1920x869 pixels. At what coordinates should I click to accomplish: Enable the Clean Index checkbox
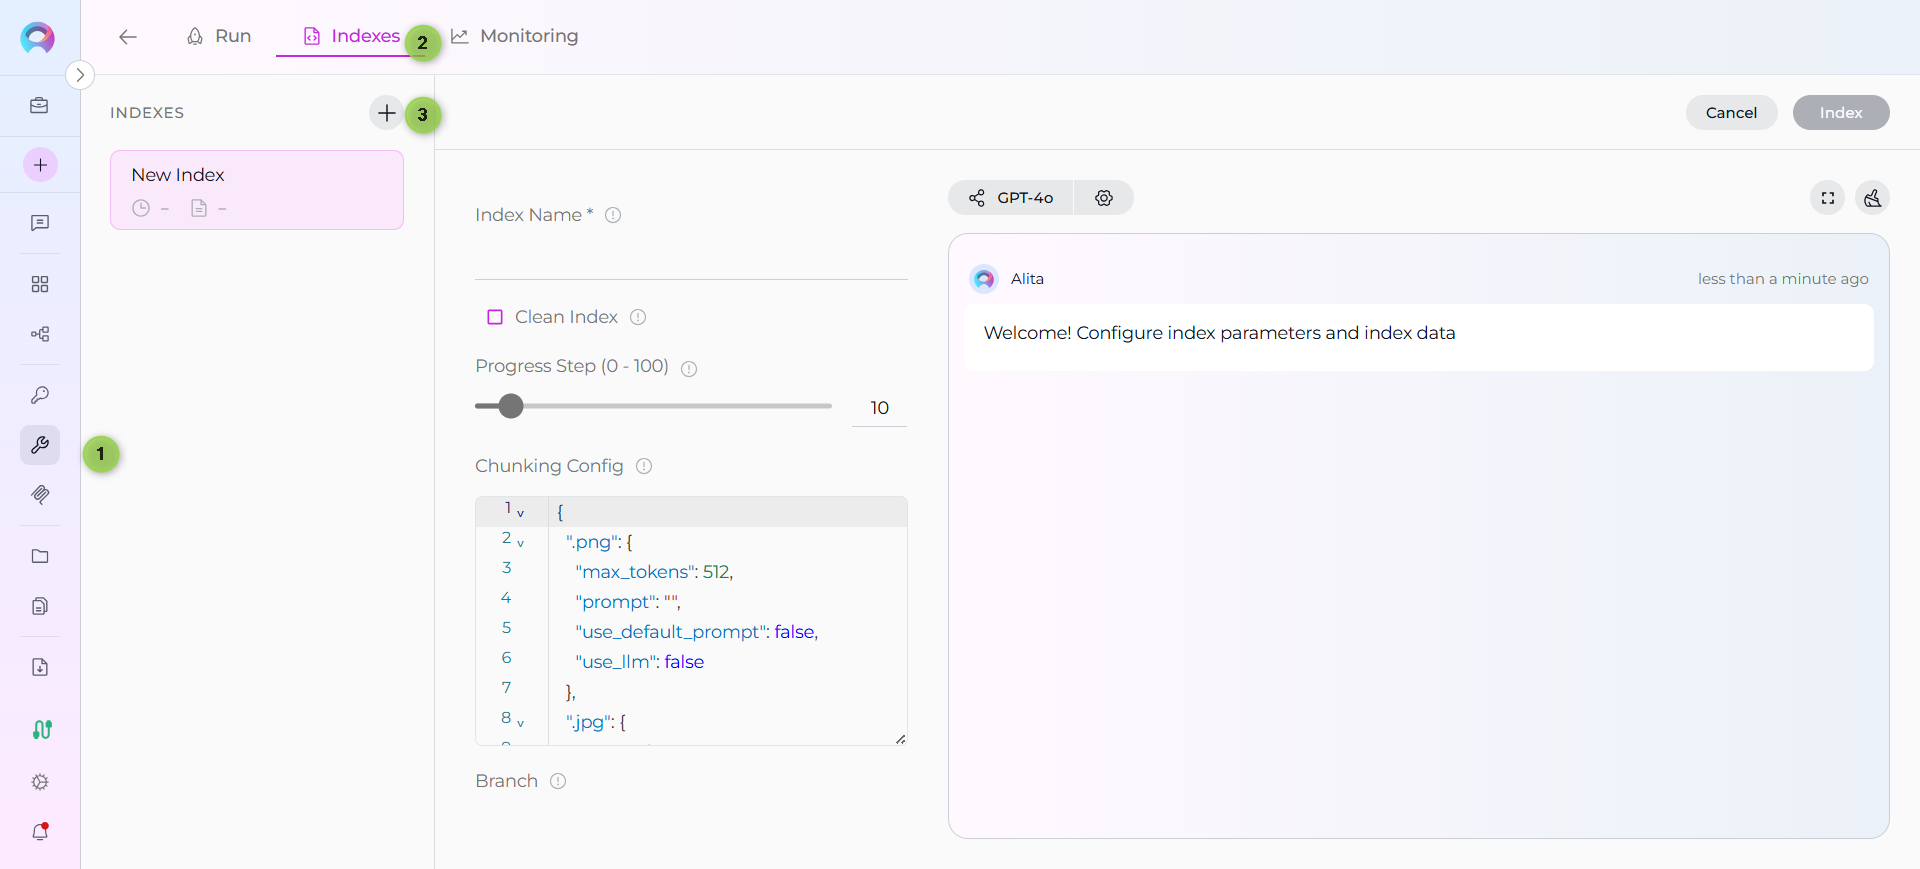click(495, 317)
